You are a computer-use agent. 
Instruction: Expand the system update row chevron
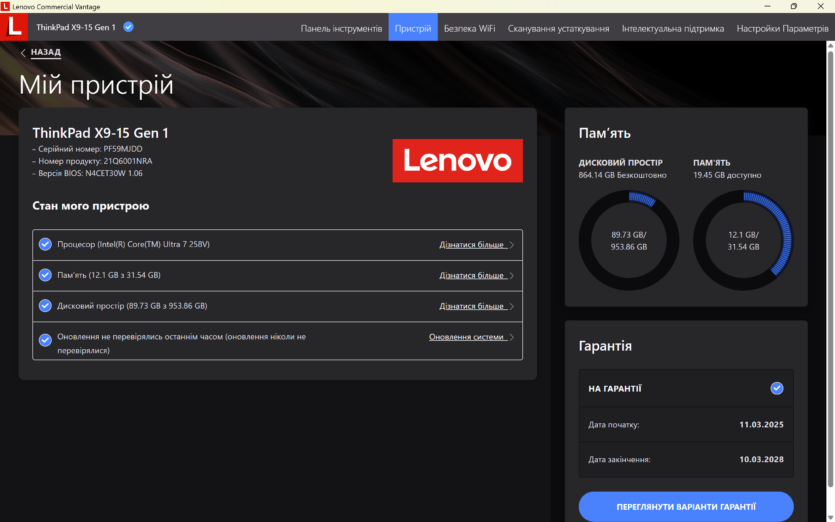(x=511, y=337)
